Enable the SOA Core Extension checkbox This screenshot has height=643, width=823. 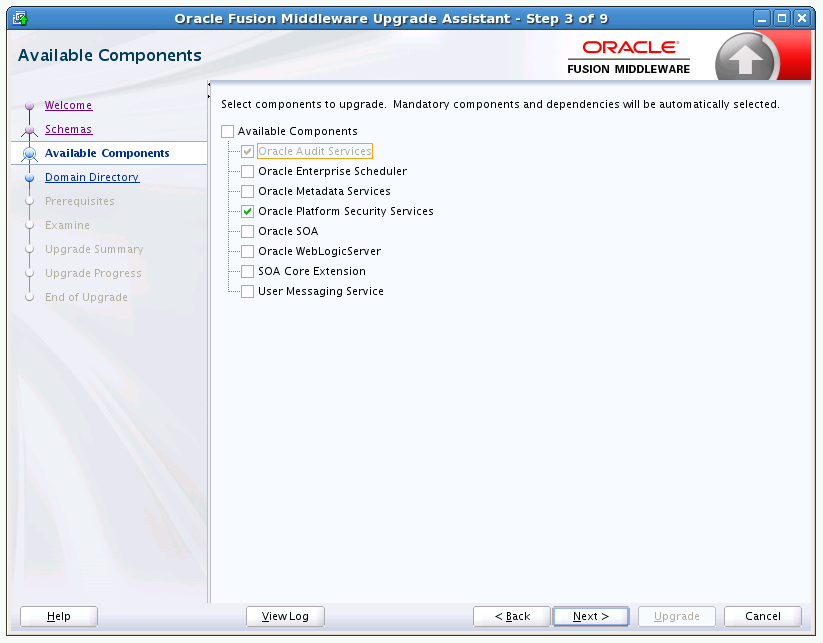coord(247,271)
